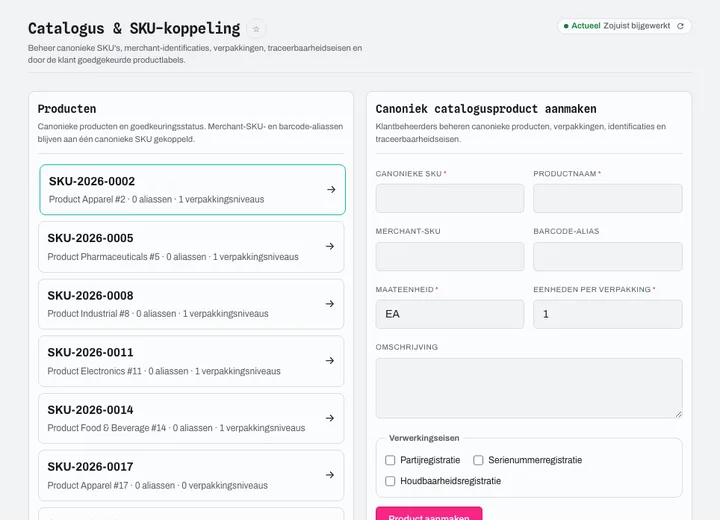Select the SKU-2026-0017 product title
Viewport: 720px width, 520px height.
tap(90, 467)
